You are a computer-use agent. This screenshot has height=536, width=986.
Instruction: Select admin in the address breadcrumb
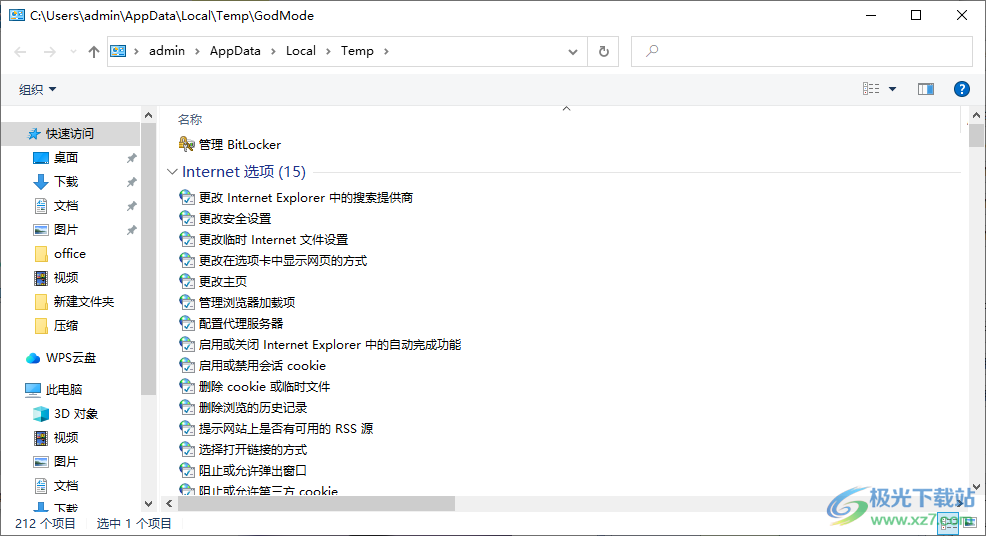(167, 51)
